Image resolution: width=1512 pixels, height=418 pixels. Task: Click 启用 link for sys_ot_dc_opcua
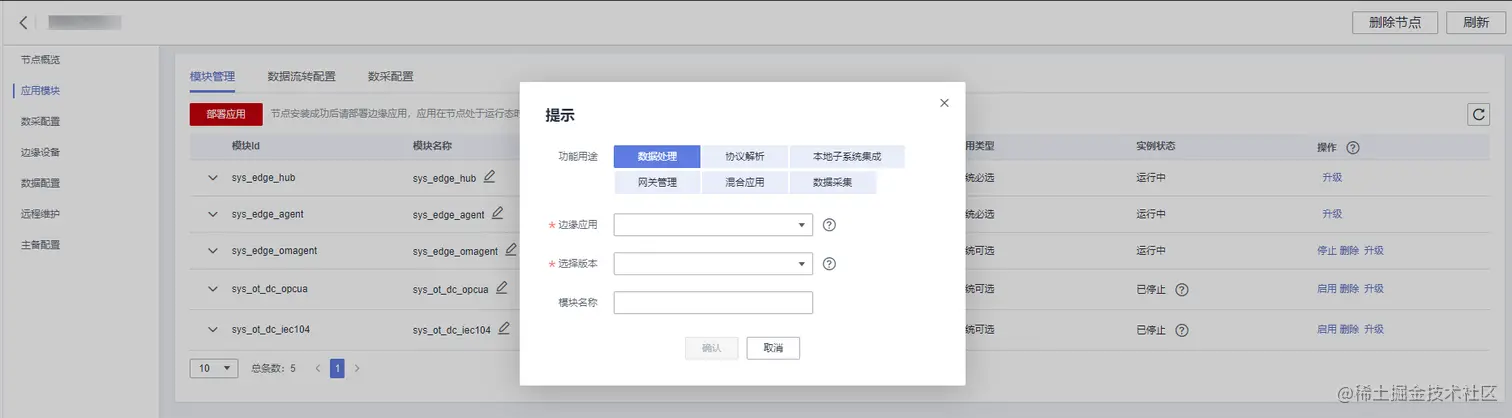[x=1327, y=289]
